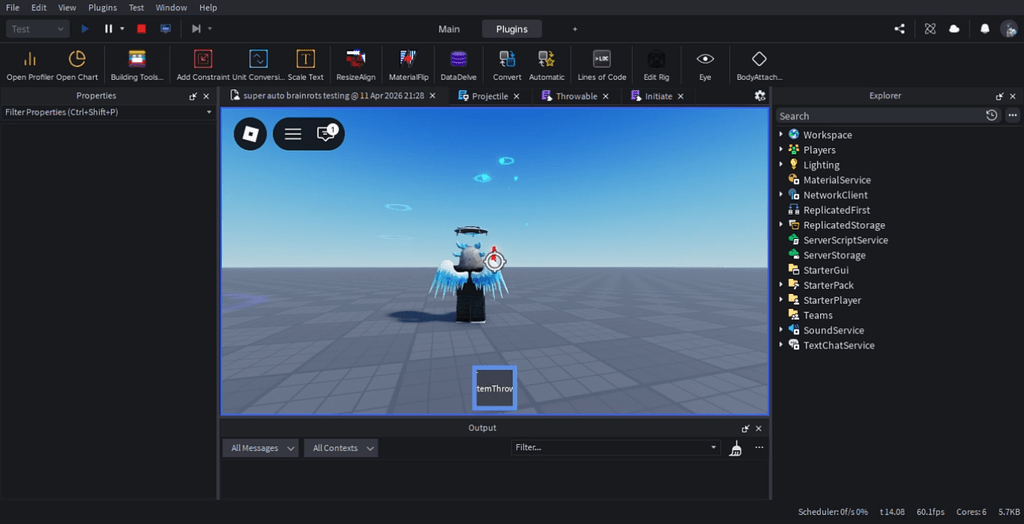This screenshot has height=524, width=1024.
Task: Toggle the client/server view icon
Action: [x=165, y=29]
